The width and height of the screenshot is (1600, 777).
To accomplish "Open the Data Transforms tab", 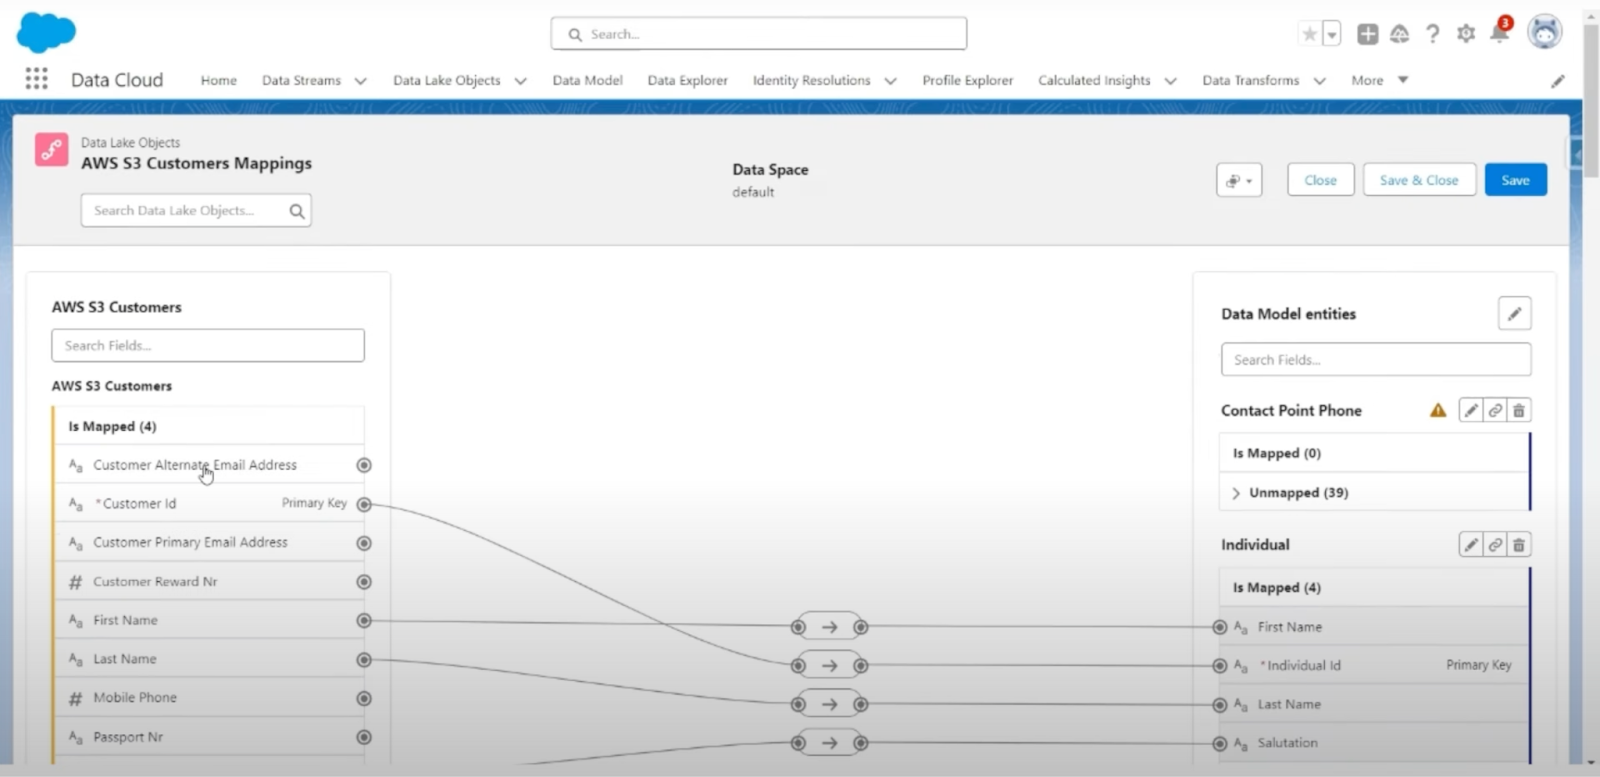I will 1250,80.
